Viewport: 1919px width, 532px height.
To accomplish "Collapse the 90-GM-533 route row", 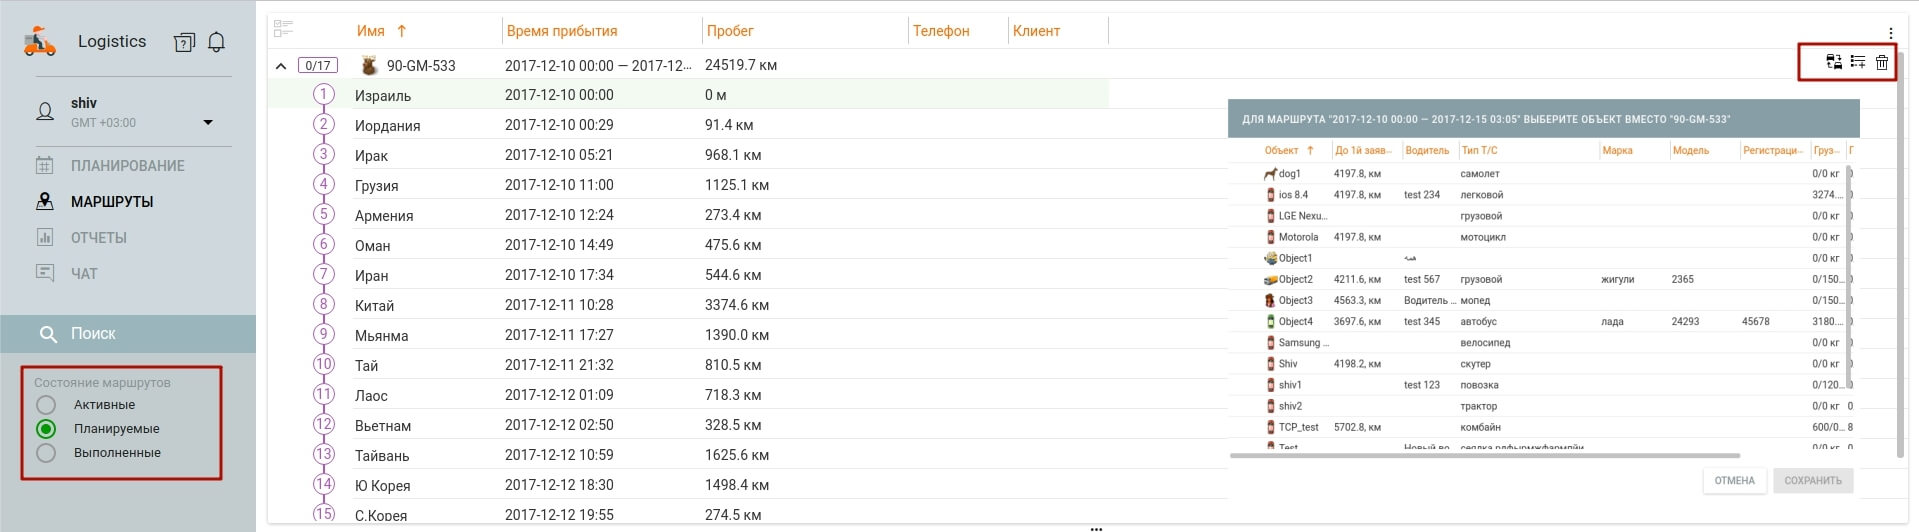I will coord(281,66).
